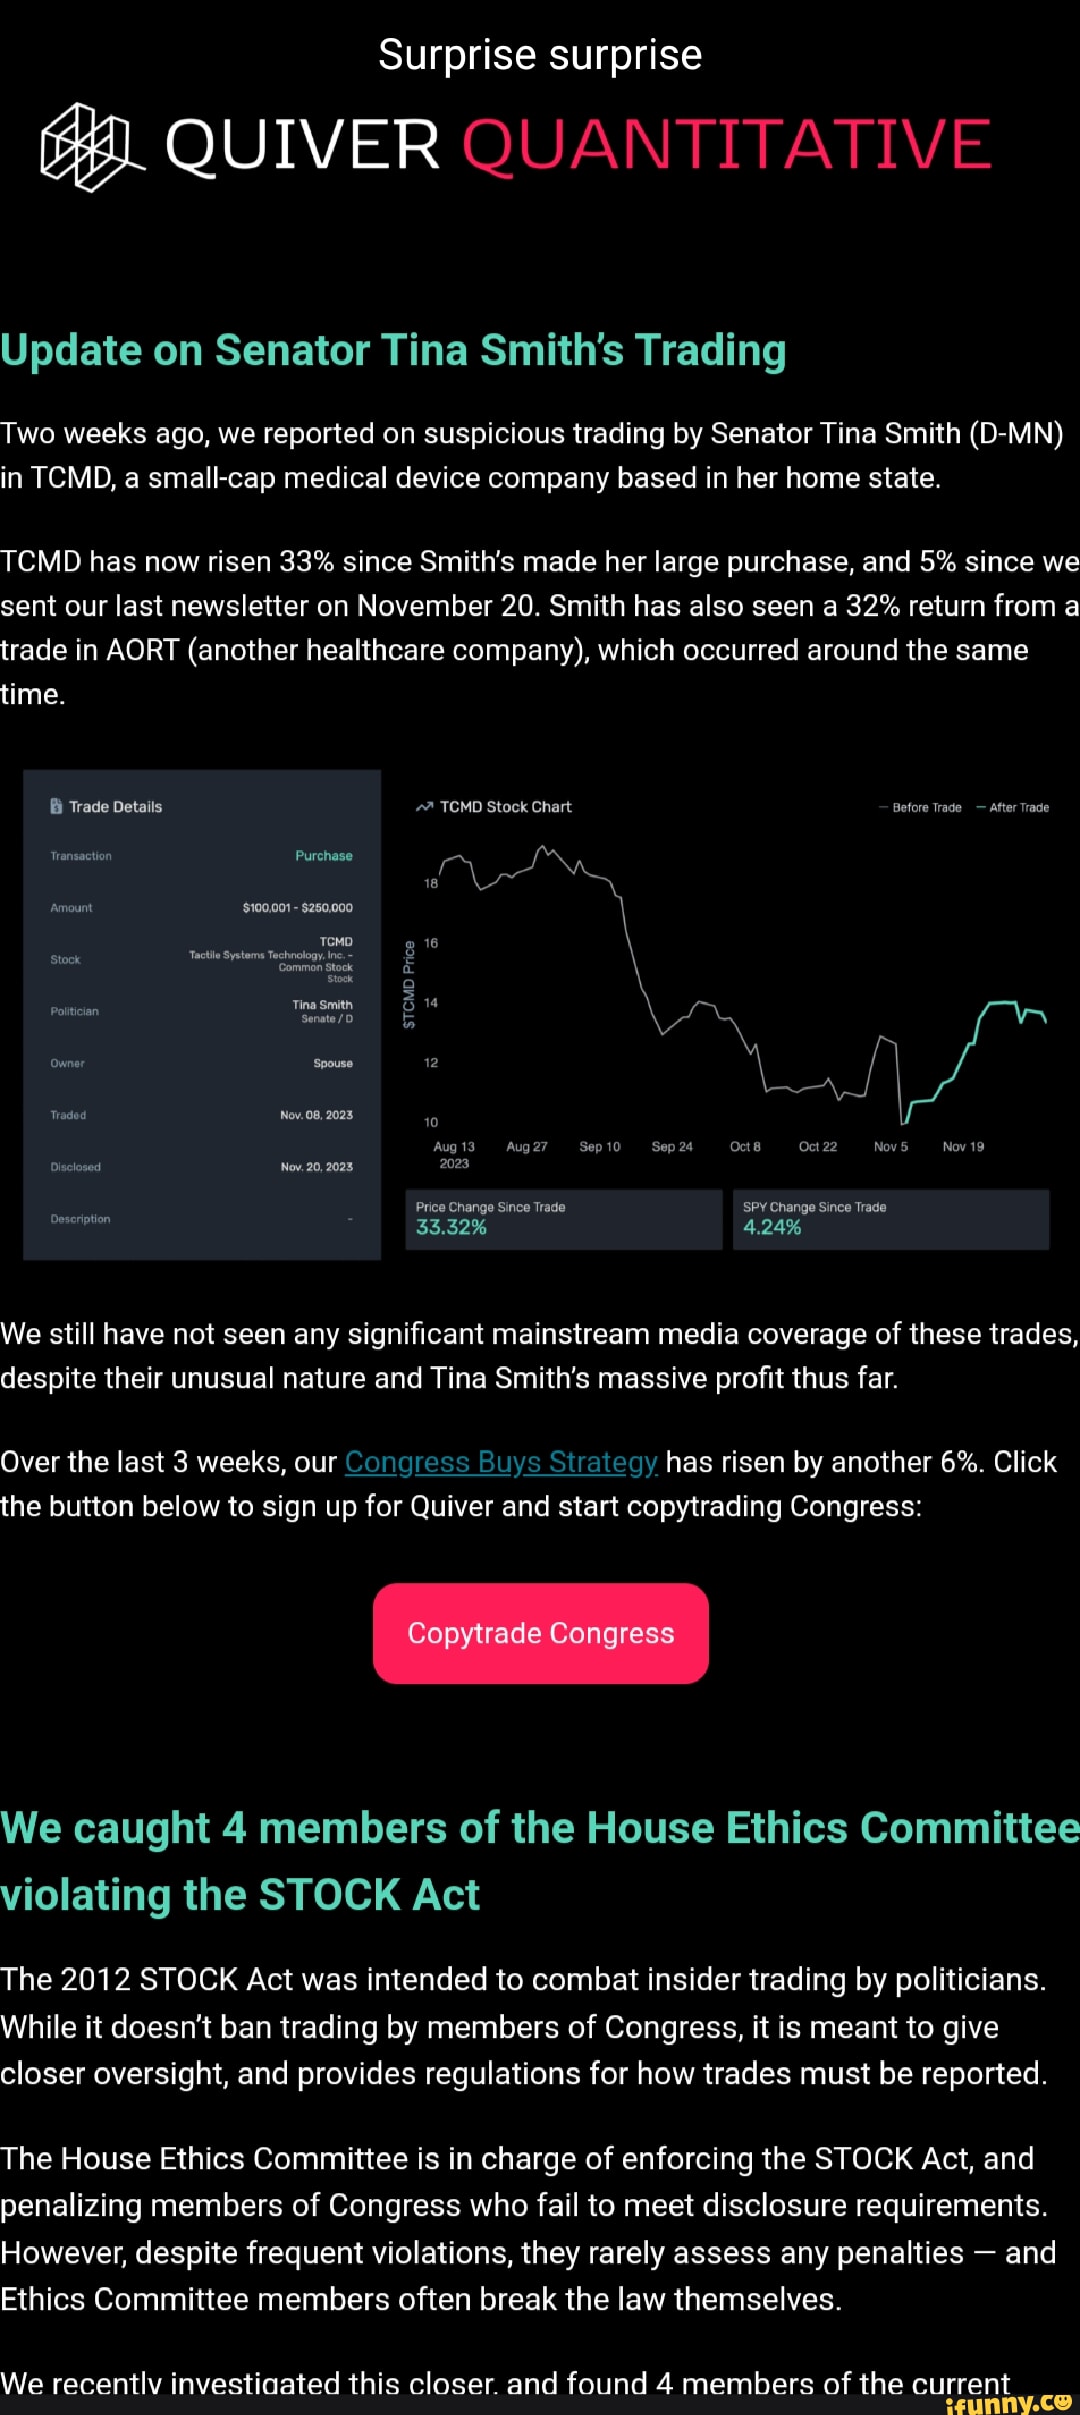
Task: Click the Quiver cube logo icon
Action: (90, 146)
